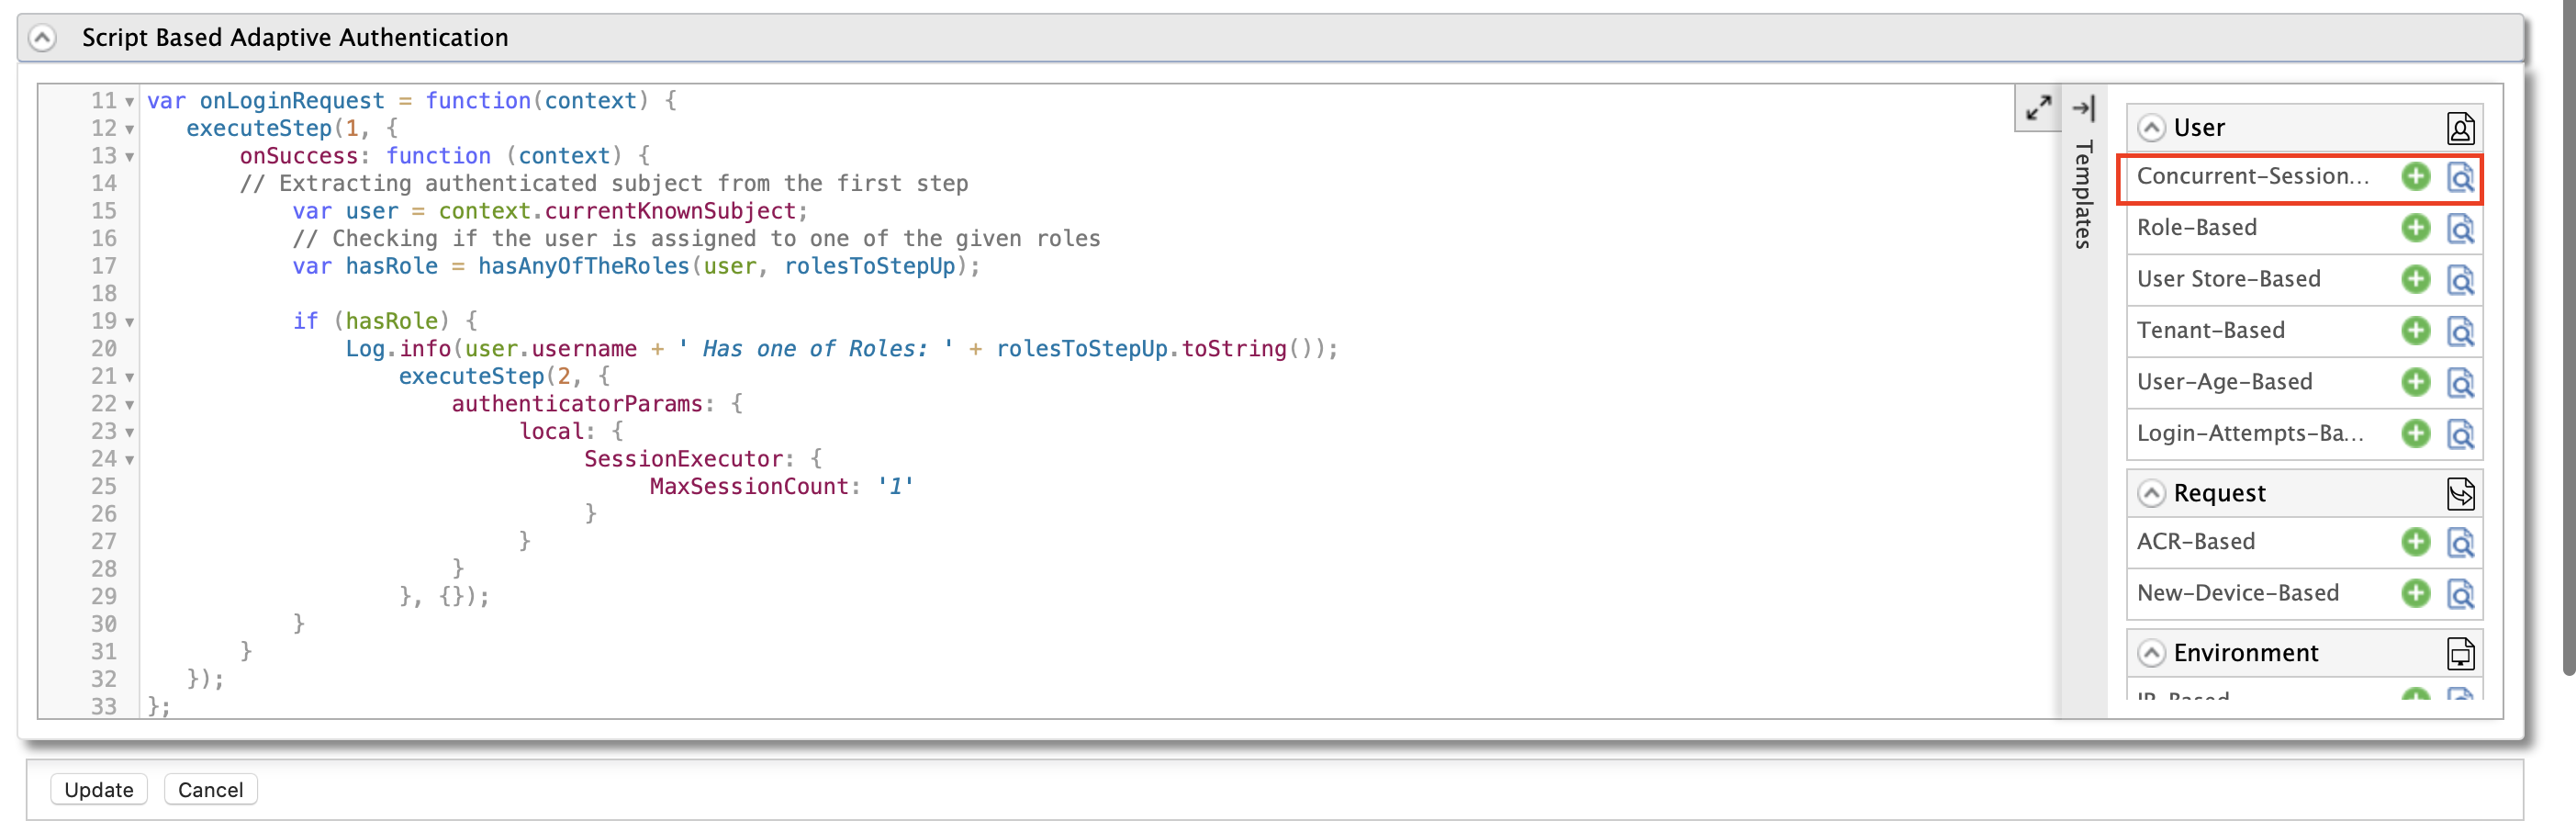Image resolution: width=2576 pixels, height=832 pixels.
Task: Click line number 20 in the gutter
Action: point(104,349)
